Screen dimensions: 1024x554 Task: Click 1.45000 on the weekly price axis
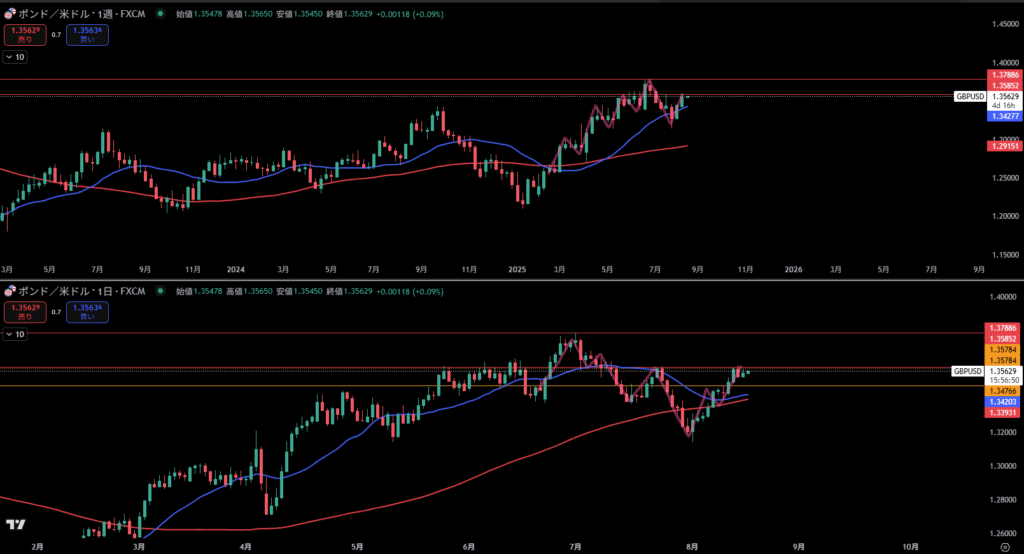[1005, 24]
